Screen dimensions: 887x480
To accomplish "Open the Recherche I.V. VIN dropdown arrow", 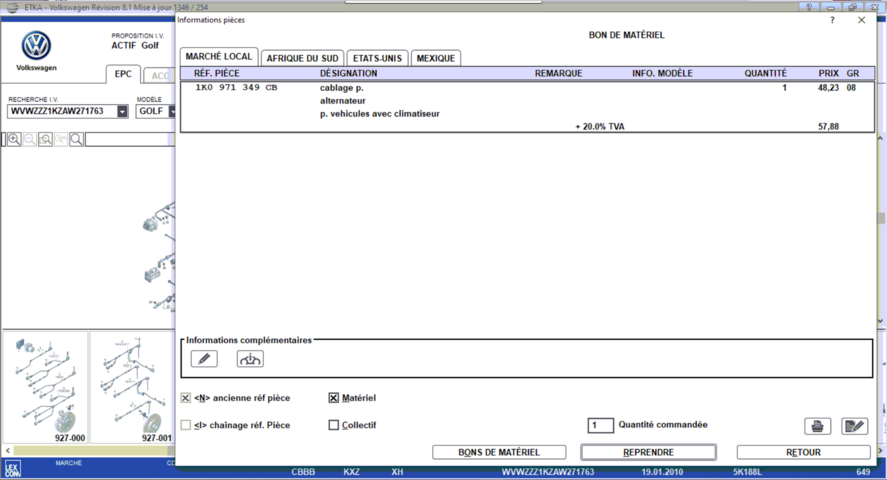I will tap(122, 111).
